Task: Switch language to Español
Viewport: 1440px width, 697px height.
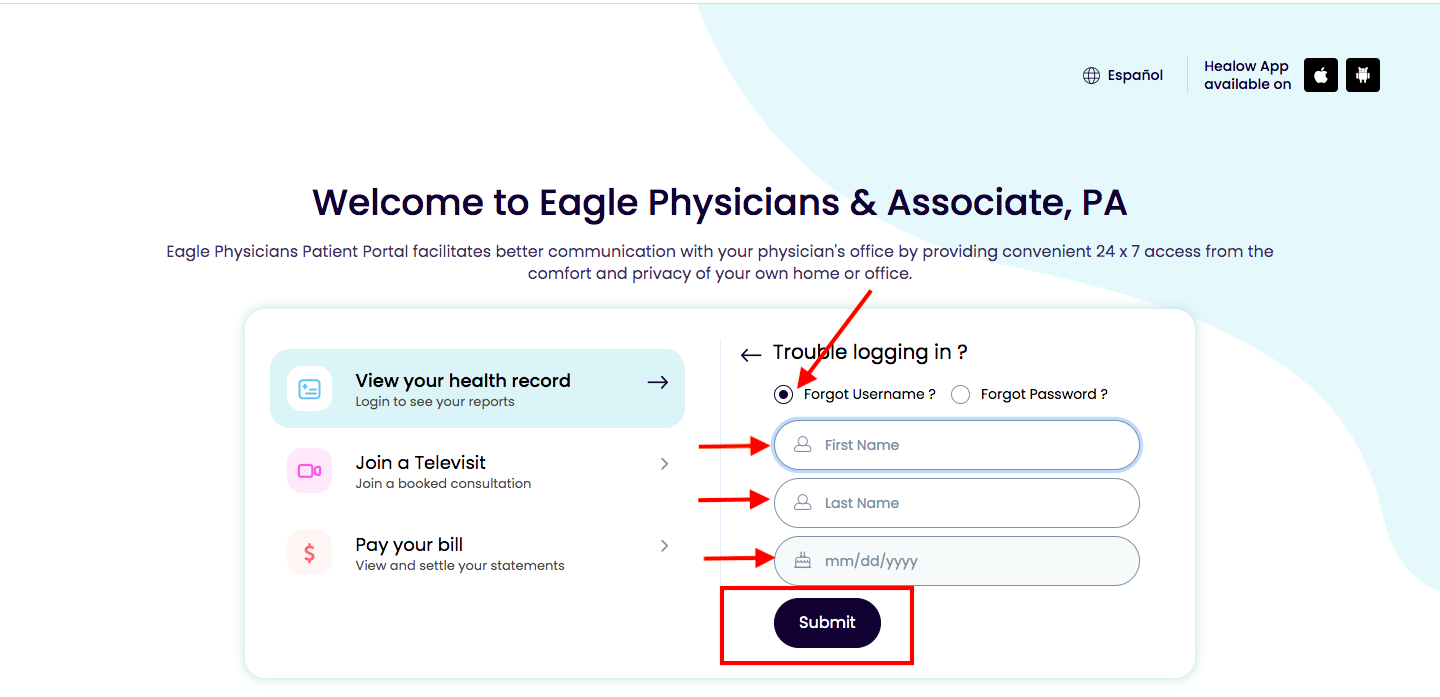Action: point(1135,75)
